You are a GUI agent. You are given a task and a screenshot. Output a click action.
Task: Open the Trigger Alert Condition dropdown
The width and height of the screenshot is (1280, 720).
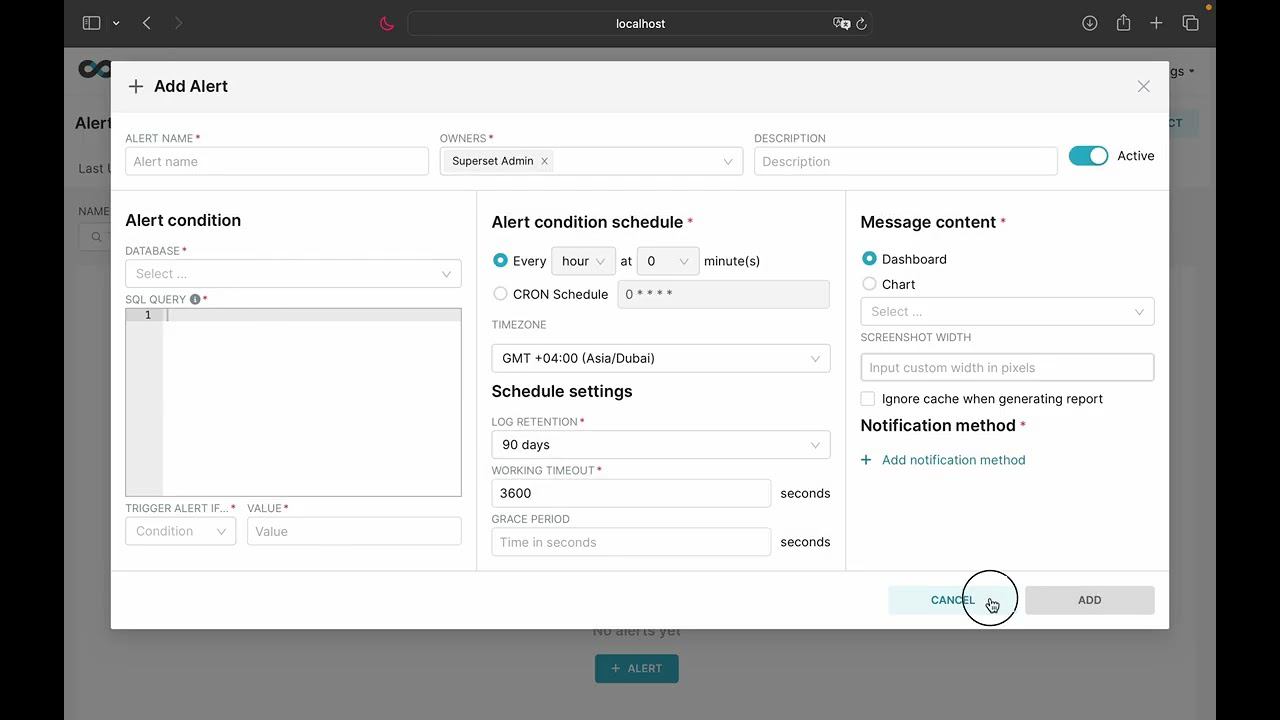point(180,531)
